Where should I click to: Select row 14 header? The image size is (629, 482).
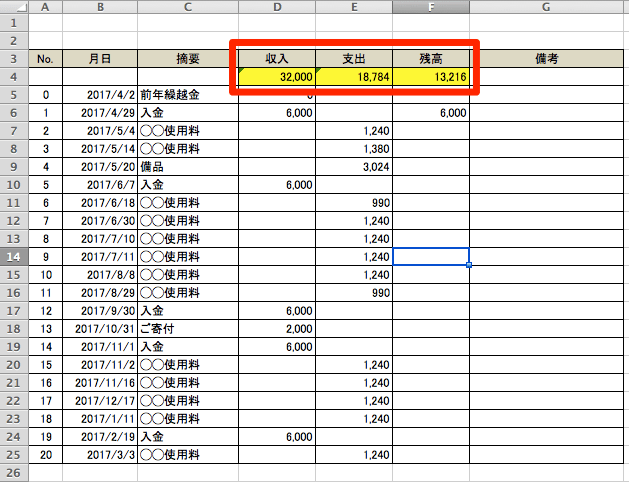click(14, 257)
